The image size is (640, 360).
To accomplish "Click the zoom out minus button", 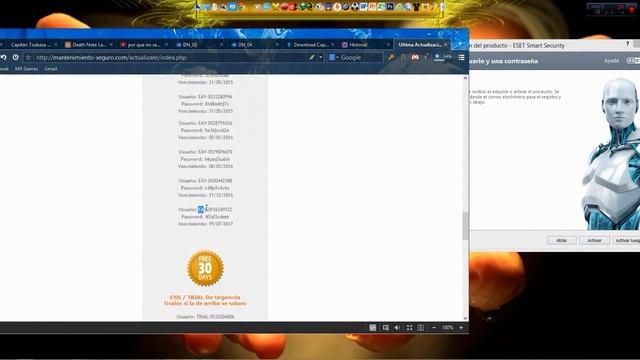I will pyautogui.click(x=434, y=327).
